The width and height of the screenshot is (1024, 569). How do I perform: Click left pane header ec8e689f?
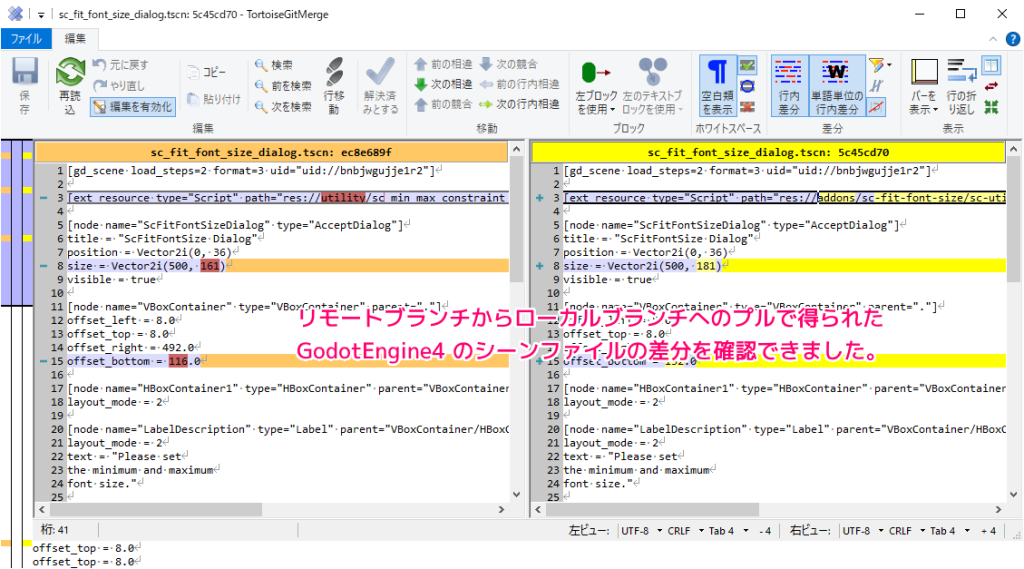(x=271, y=152)
